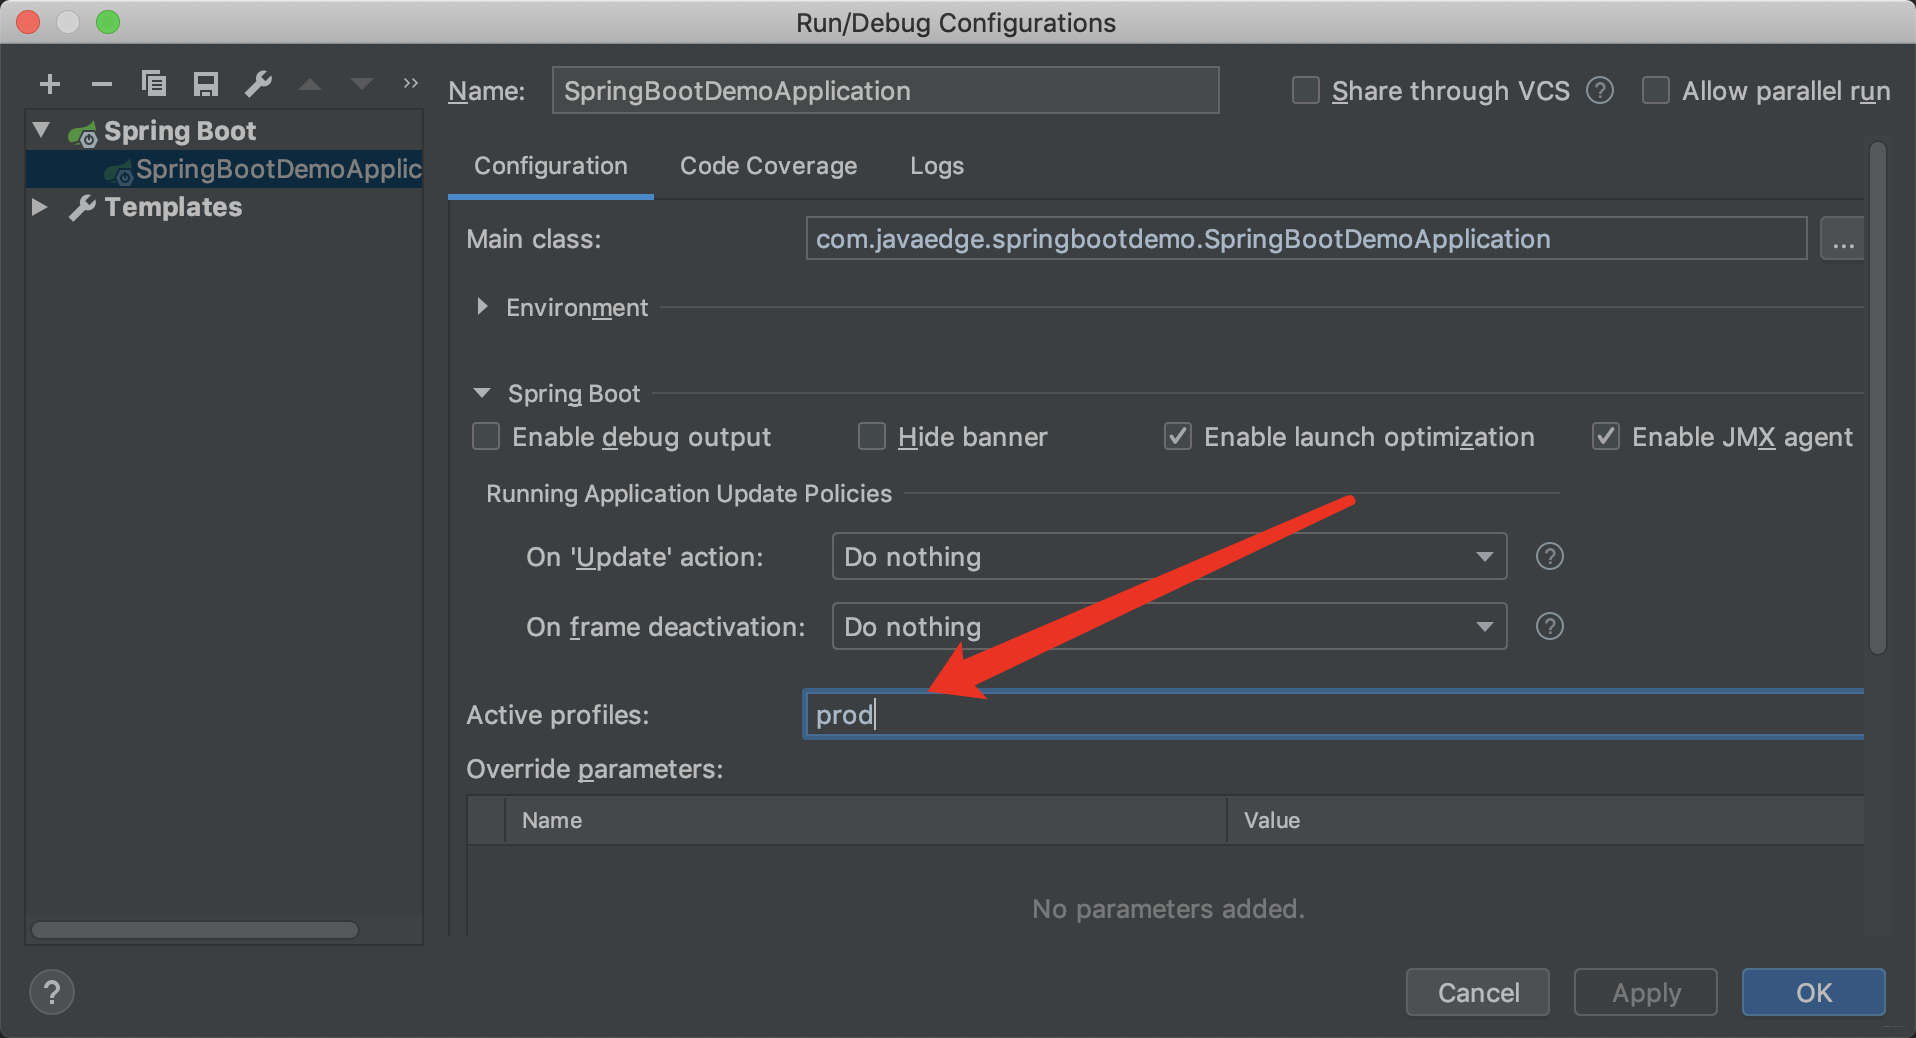Select SpringBootDemoApplic in the configurations tree
1916x1038 pixels.
coord(224,169)
